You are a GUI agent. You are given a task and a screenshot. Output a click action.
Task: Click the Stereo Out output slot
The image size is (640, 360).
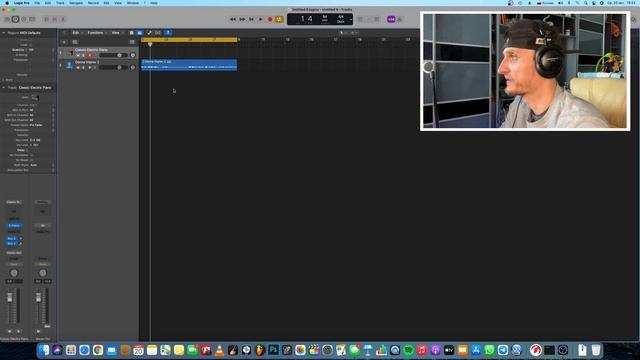point(14,253)
